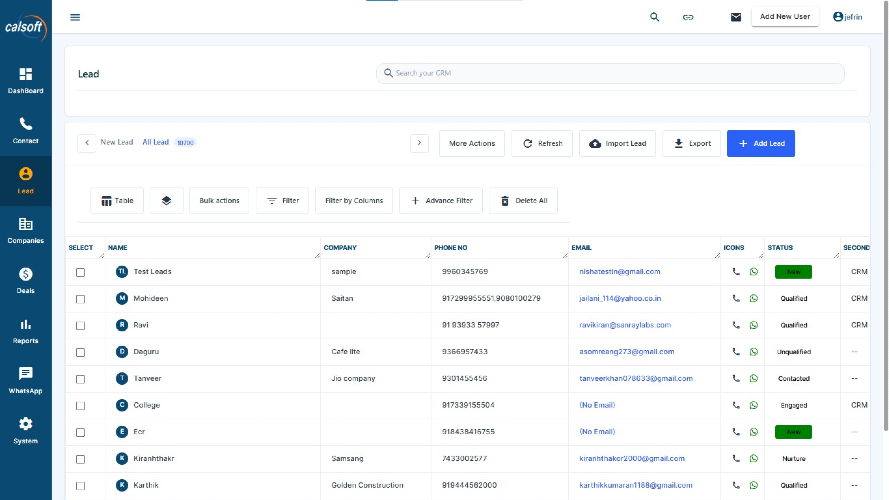The height and width of the screenshot is (500, 889).
Task: Click the link icon in header
Action: click(688, 17)
